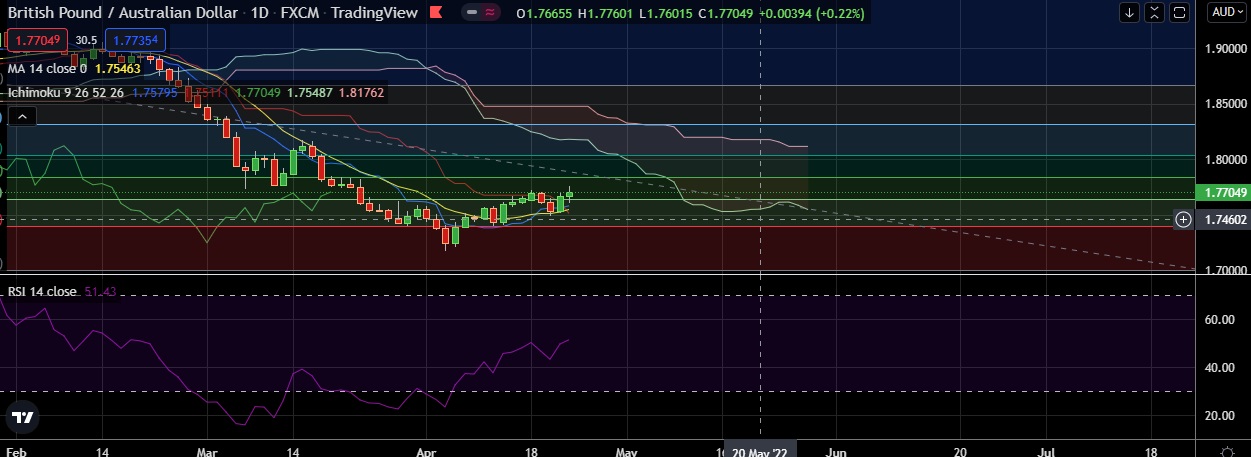
Task: Click the collapse pane arrows icon at top right
Action: (1155, 13)
